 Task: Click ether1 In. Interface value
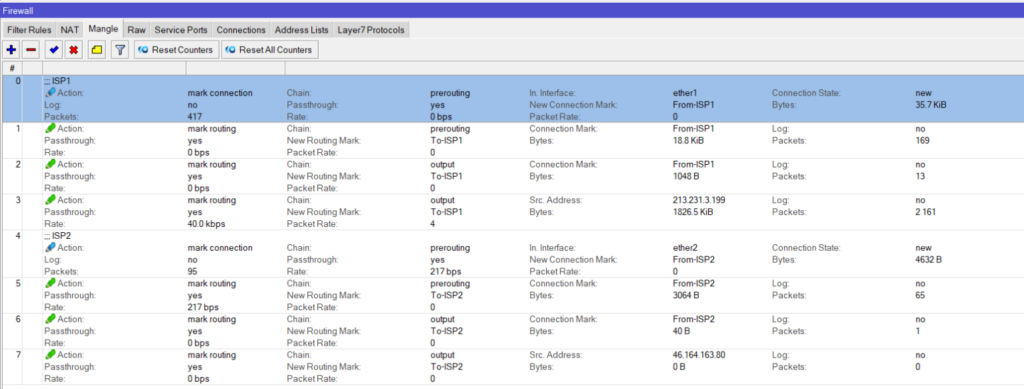(x=684, y=93)
